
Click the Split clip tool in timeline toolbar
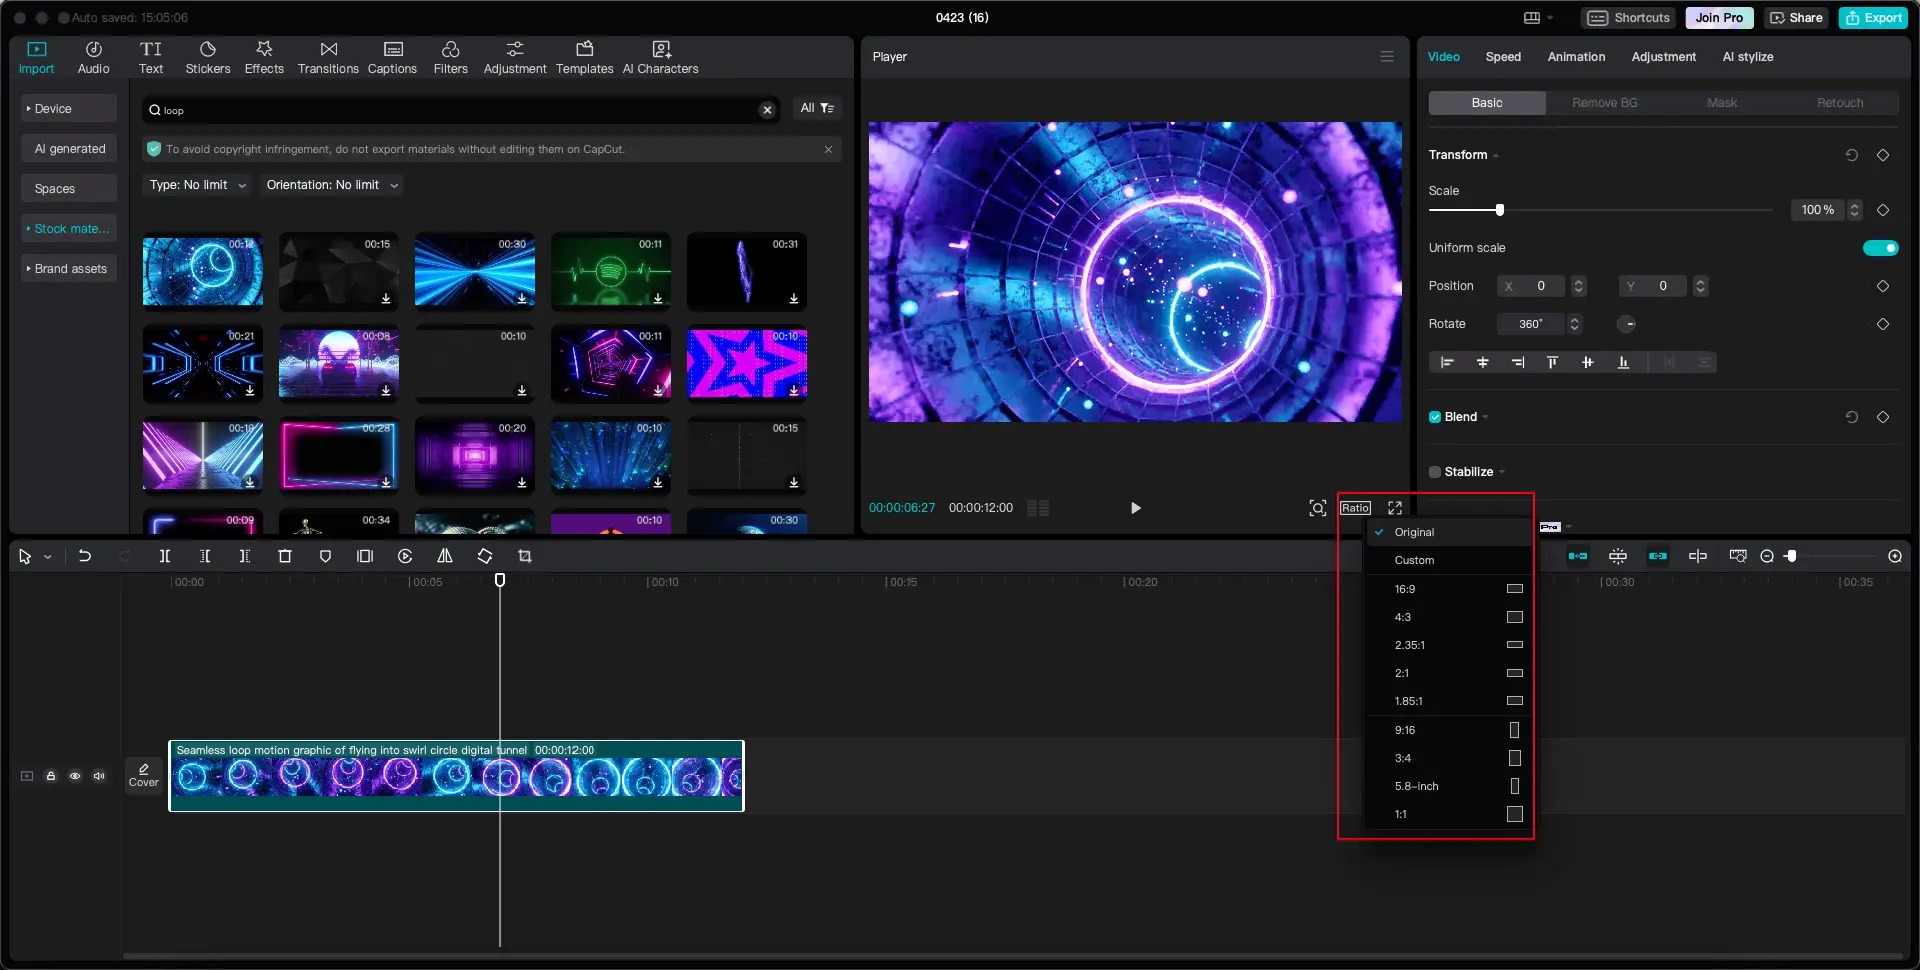(165, 556)
